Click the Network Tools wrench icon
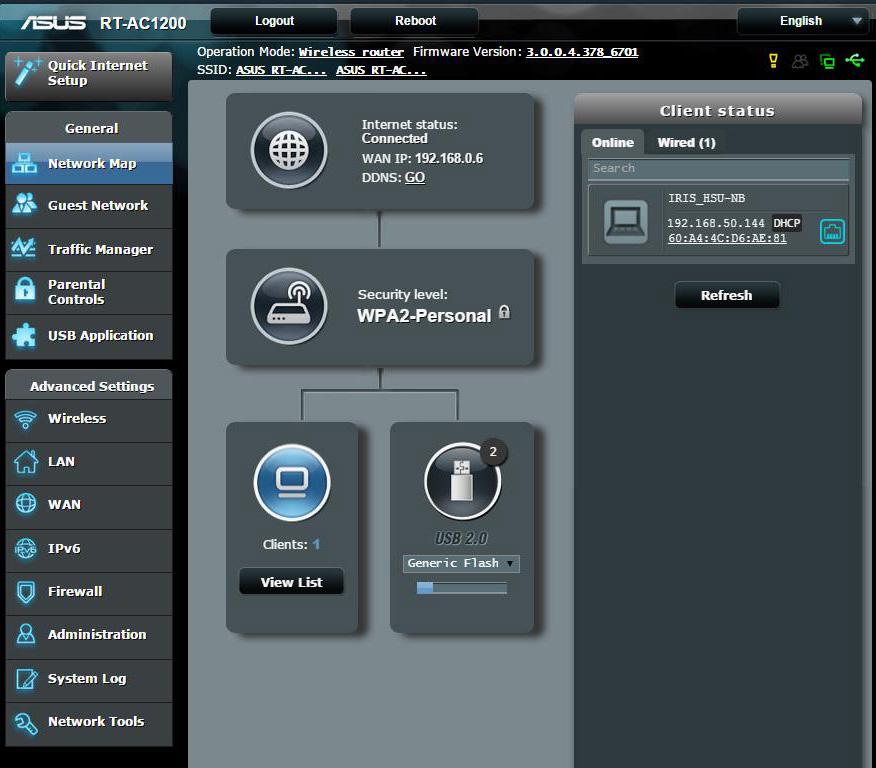The width and height of the screenshot is (876, 768). coord(26,723)
